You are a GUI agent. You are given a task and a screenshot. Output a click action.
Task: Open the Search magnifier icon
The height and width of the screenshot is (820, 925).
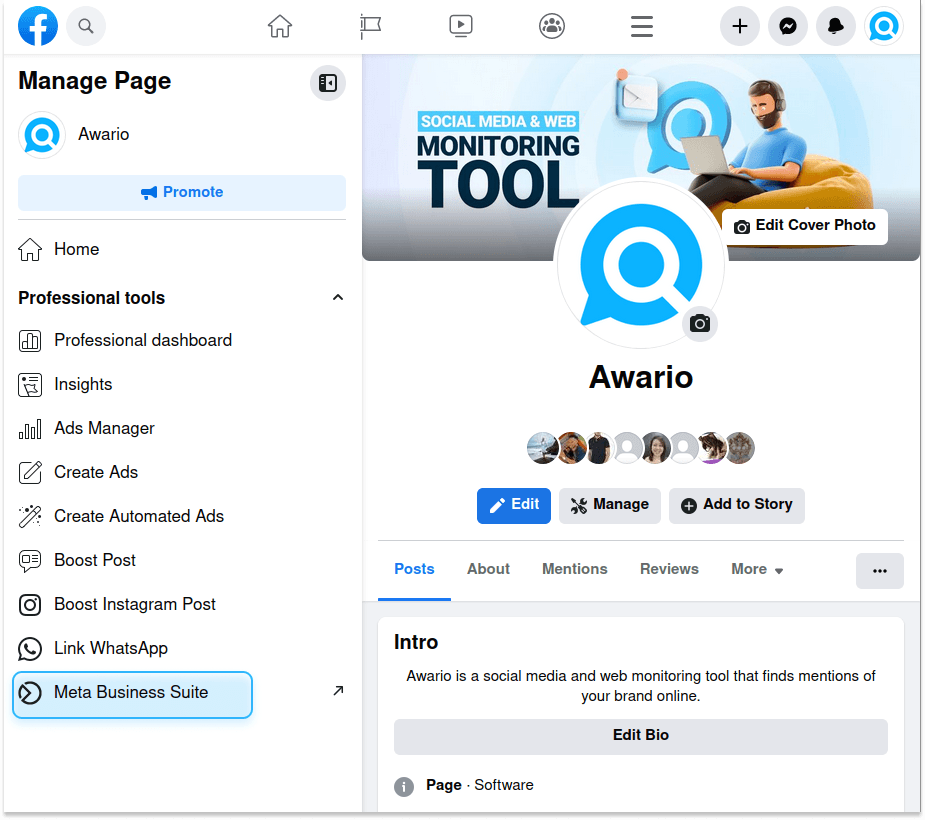click(86, 26)
